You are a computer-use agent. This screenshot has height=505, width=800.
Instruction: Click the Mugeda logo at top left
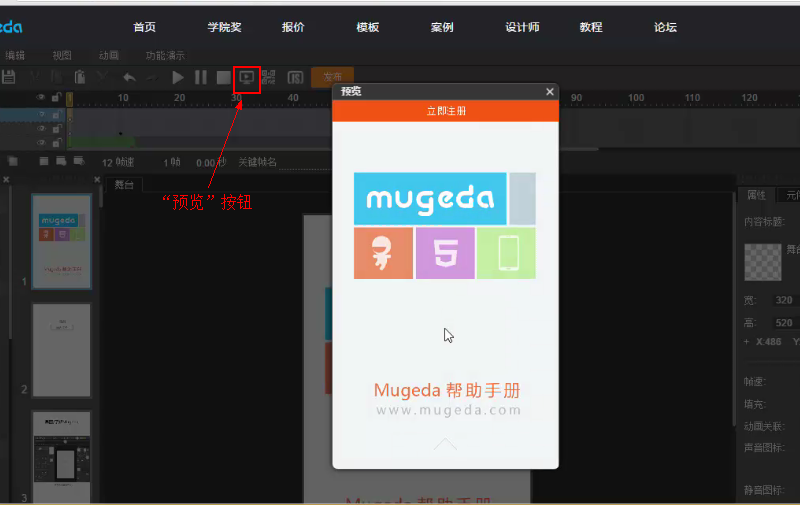click(x=10, y=27)
